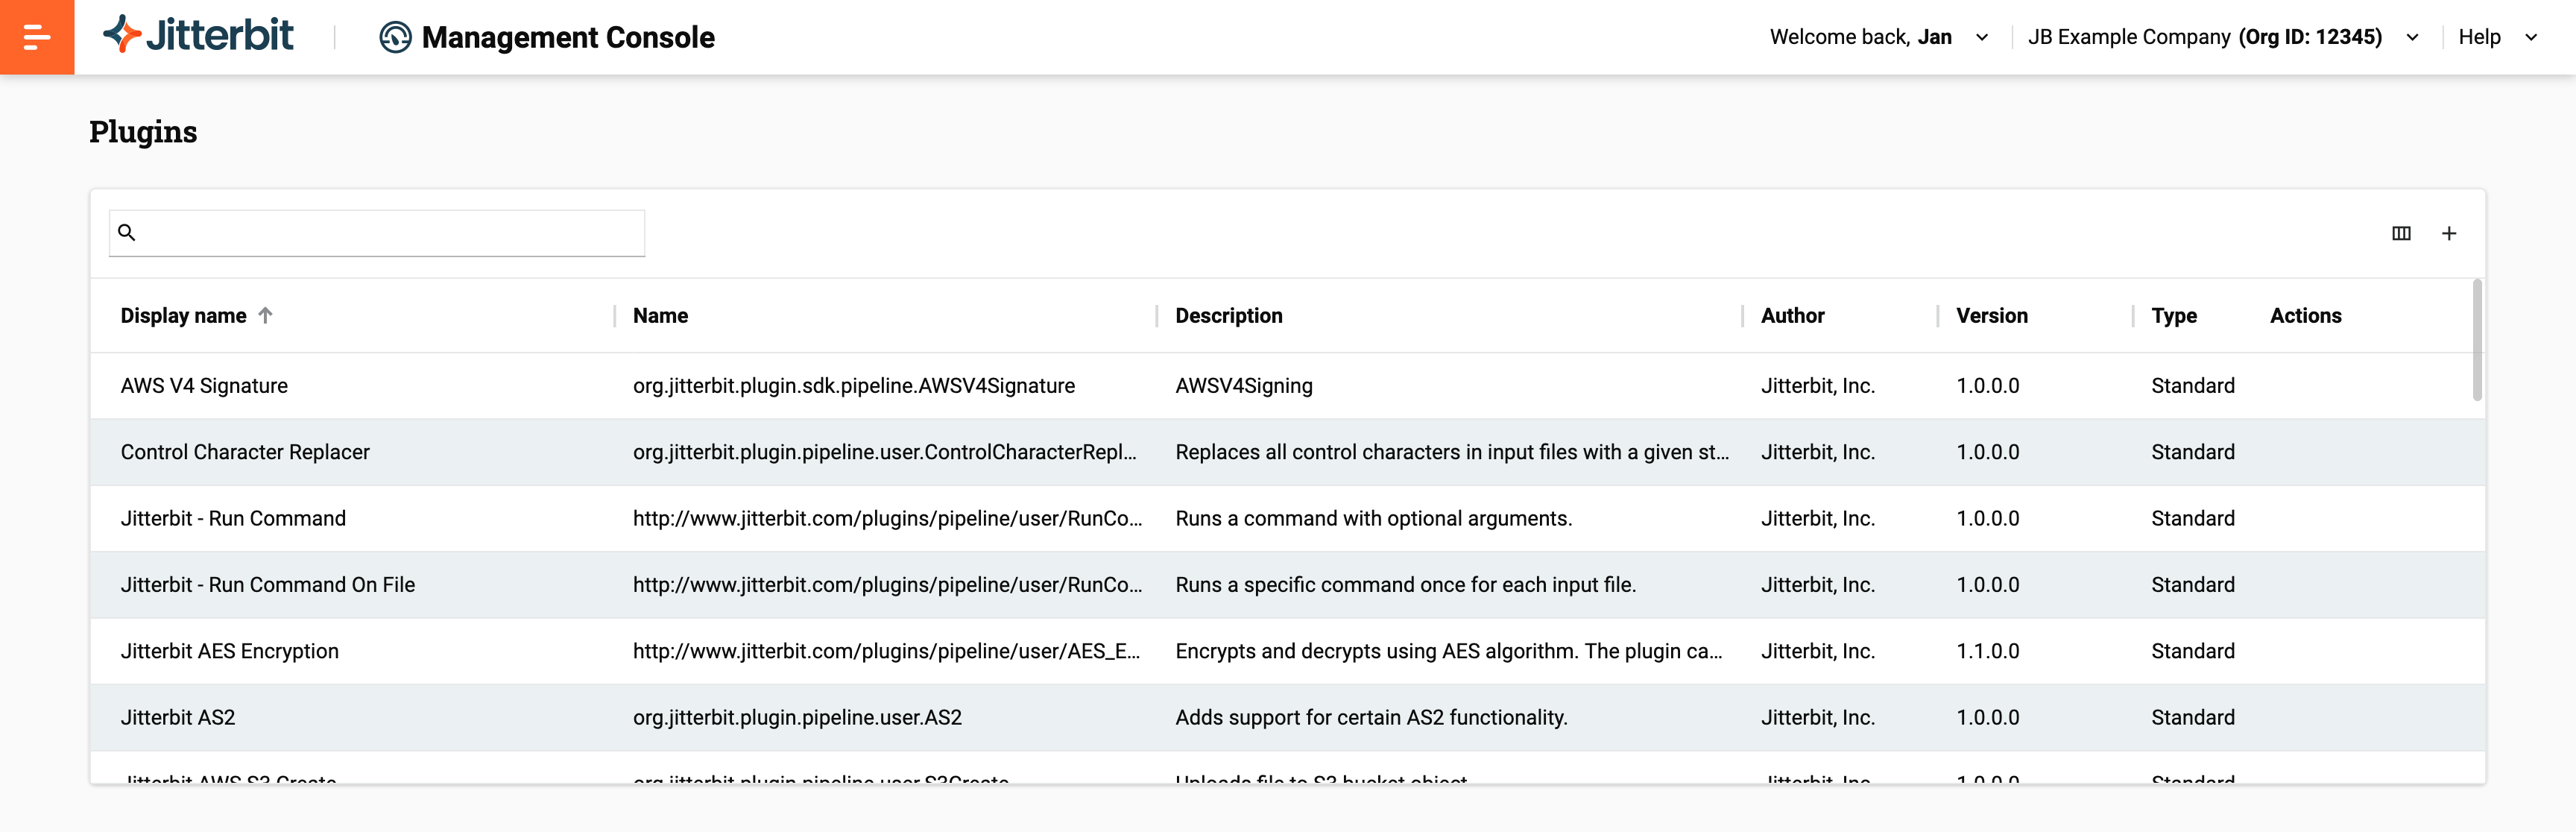Click 'Runs a specific command once' description
This screenshot has height=832, width=2576.
(x=1405, y=585)
